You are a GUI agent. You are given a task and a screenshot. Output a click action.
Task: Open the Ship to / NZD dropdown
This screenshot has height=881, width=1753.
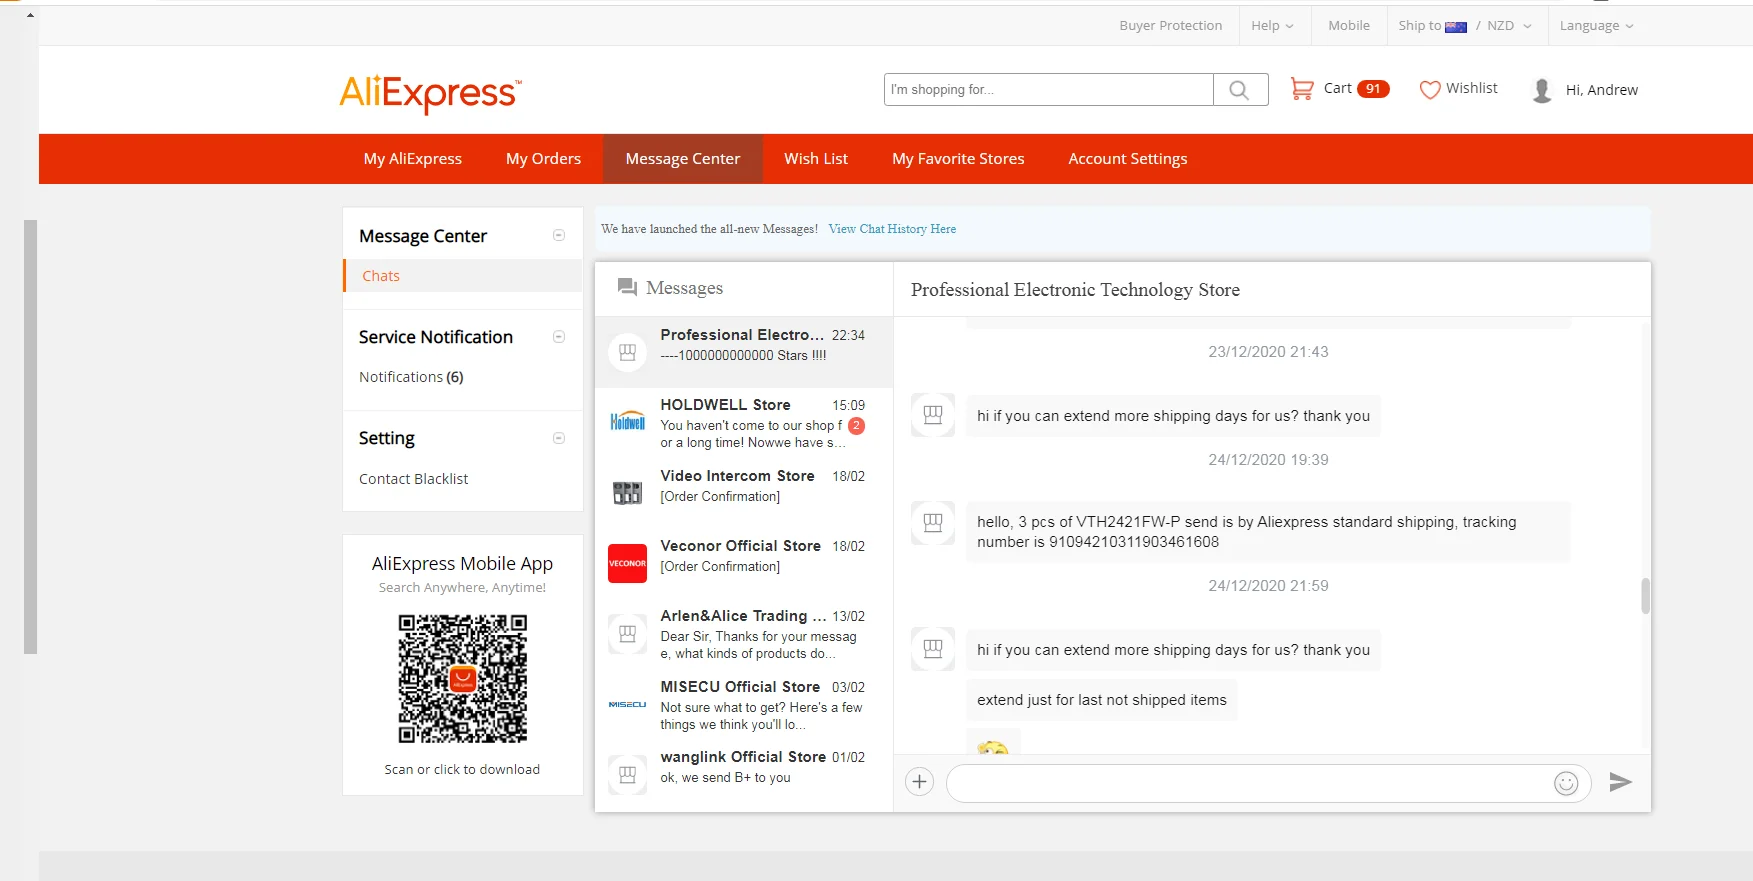(x=1465, y=26)
